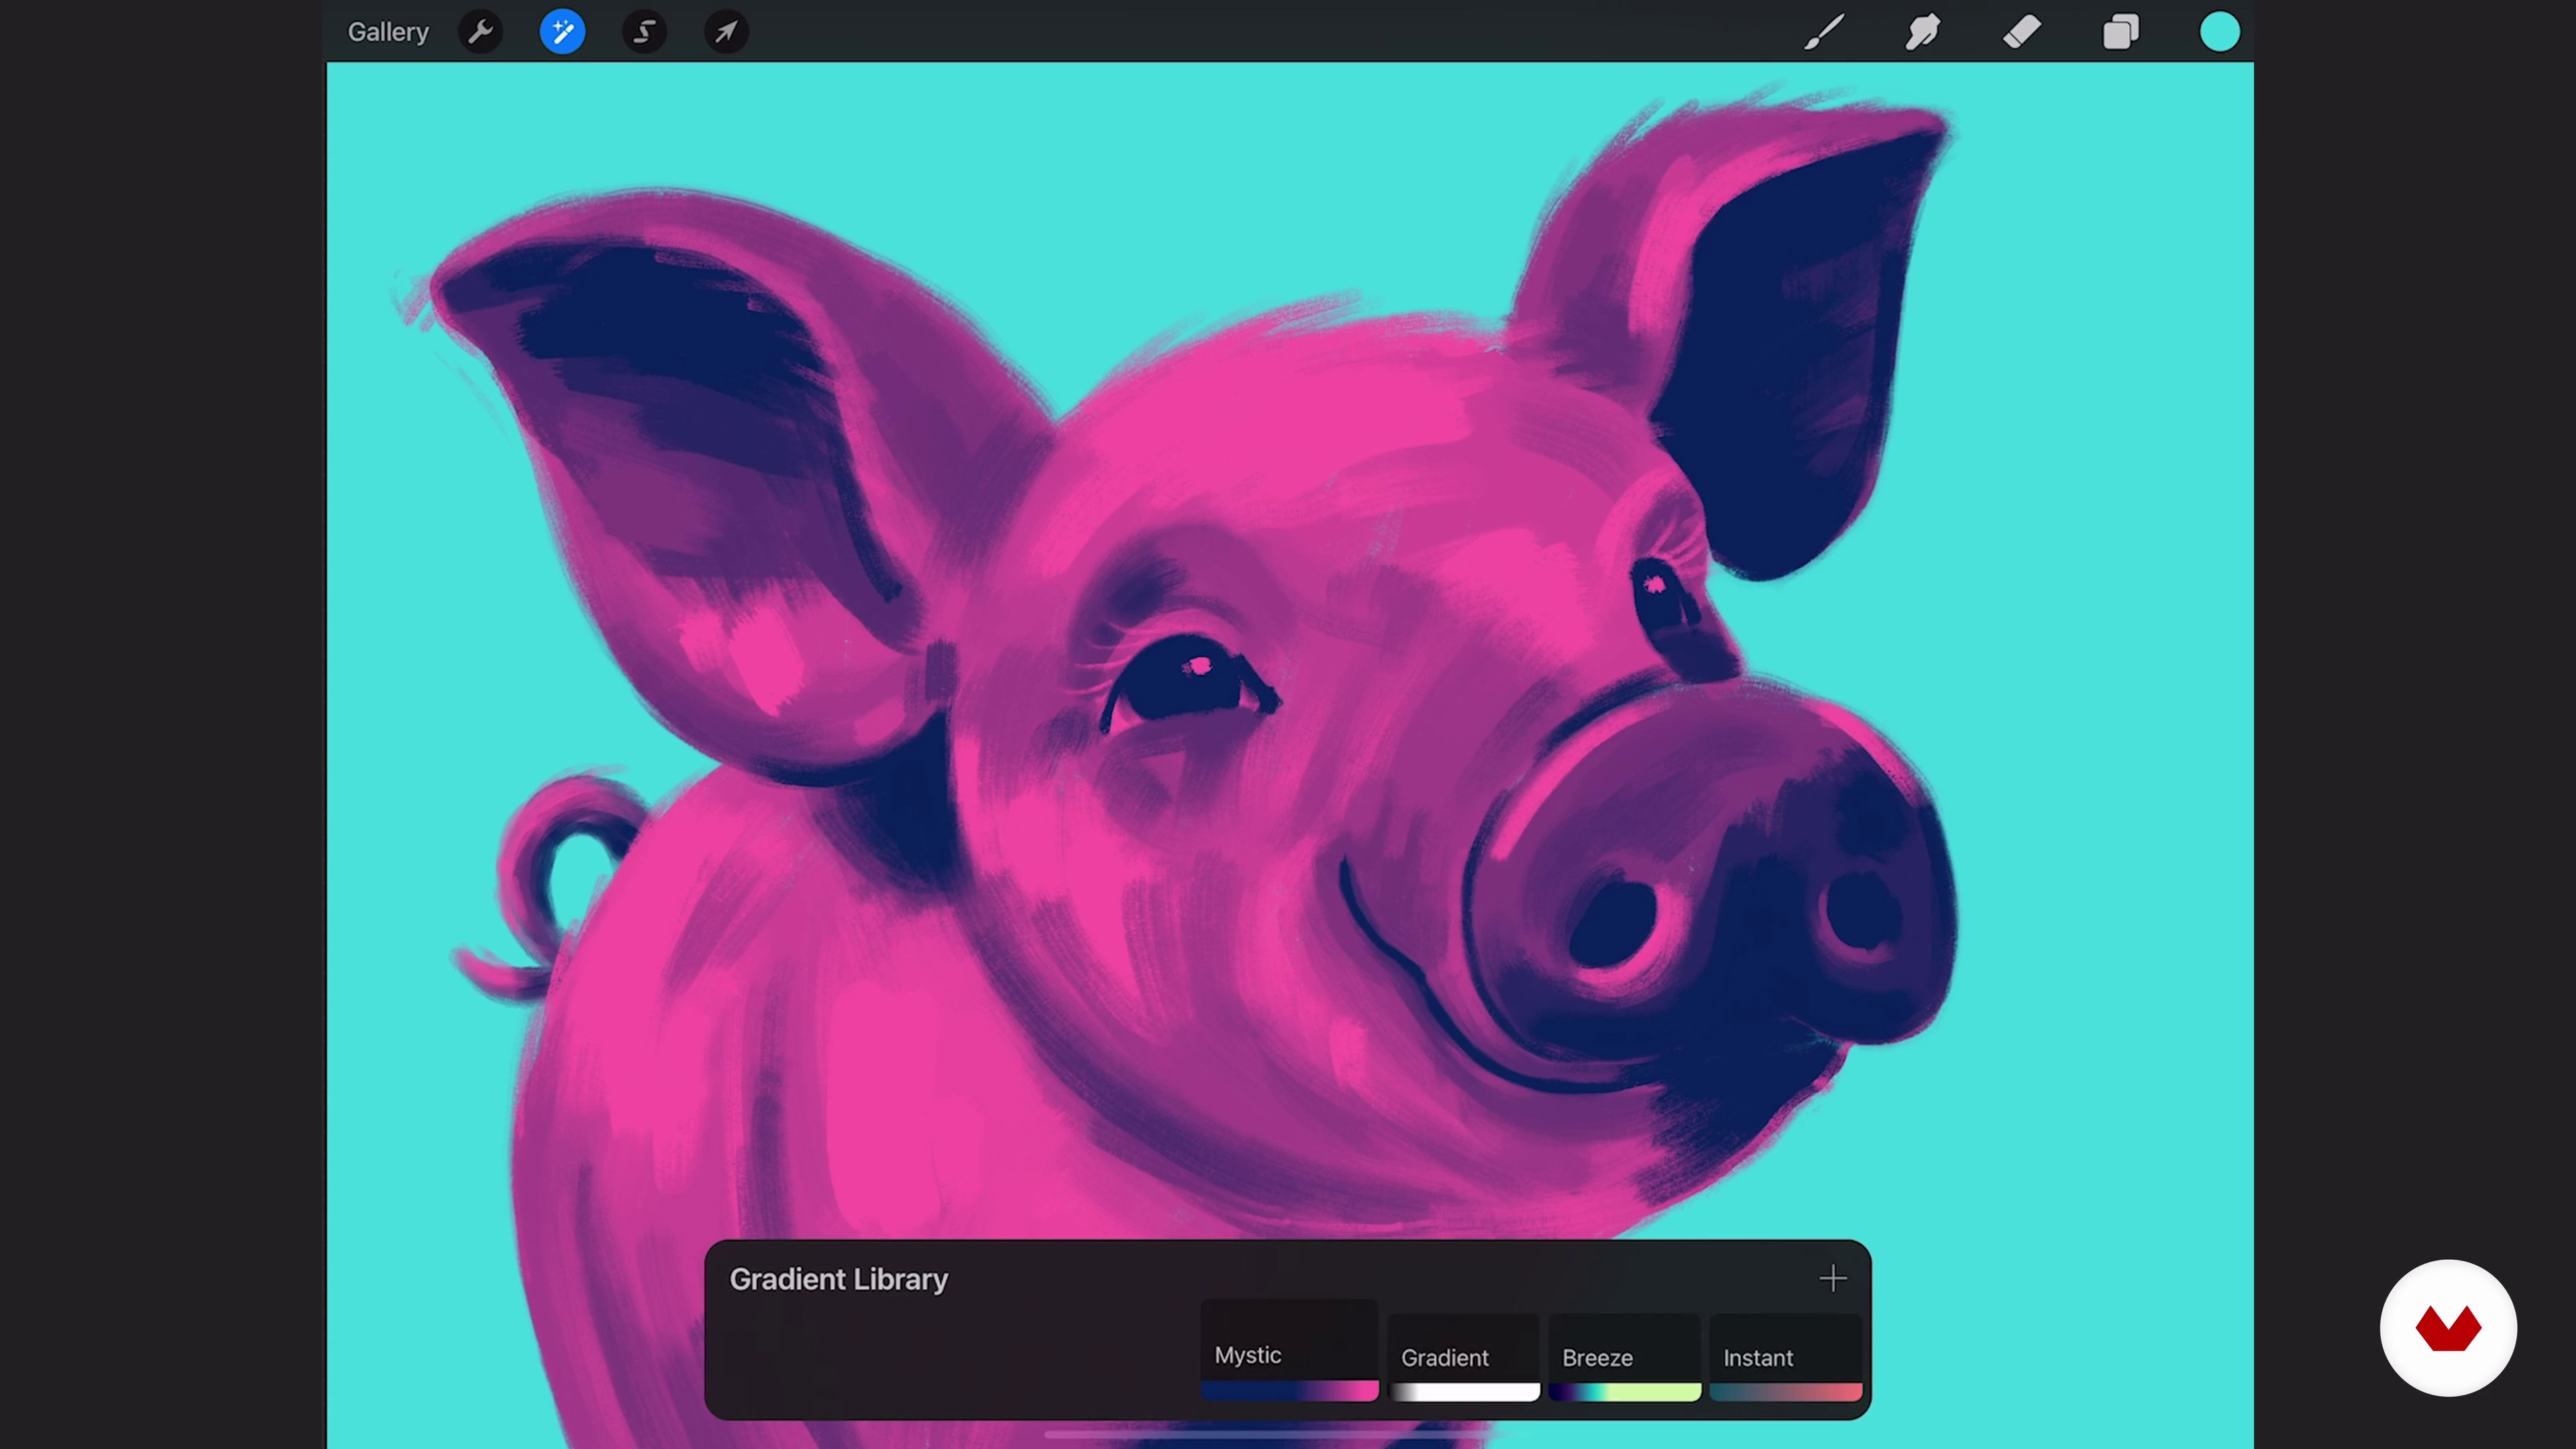Screen dimensions: 2576x1449
Task: Activate the Selection tool
Action: tap(644, 32)
